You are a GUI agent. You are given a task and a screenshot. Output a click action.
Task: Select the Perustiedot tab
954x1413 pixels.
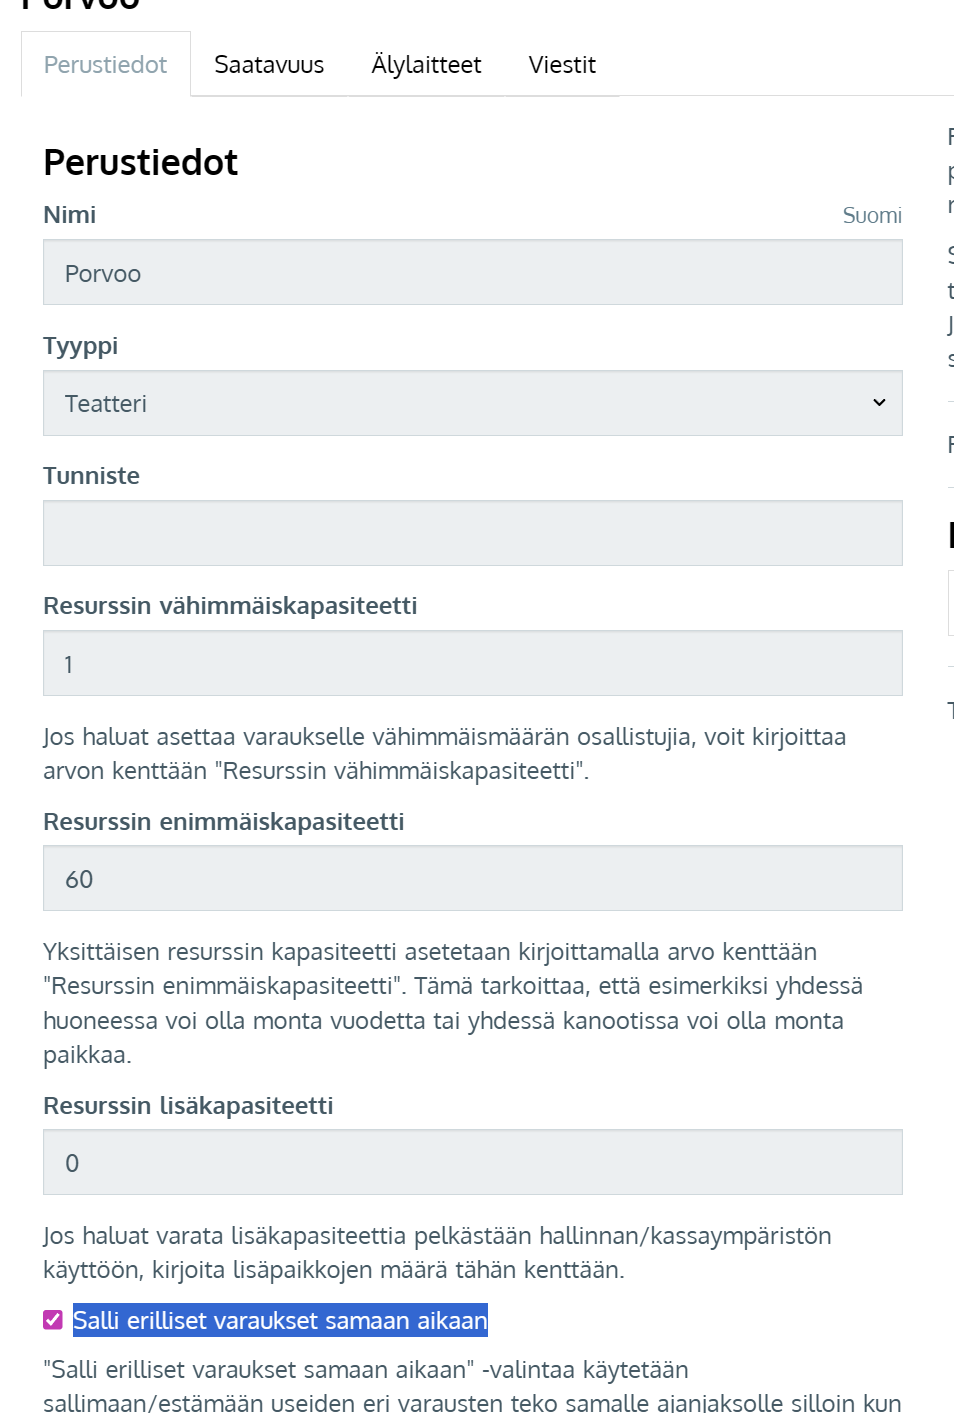pyautogui.click(x=105, y=65)
